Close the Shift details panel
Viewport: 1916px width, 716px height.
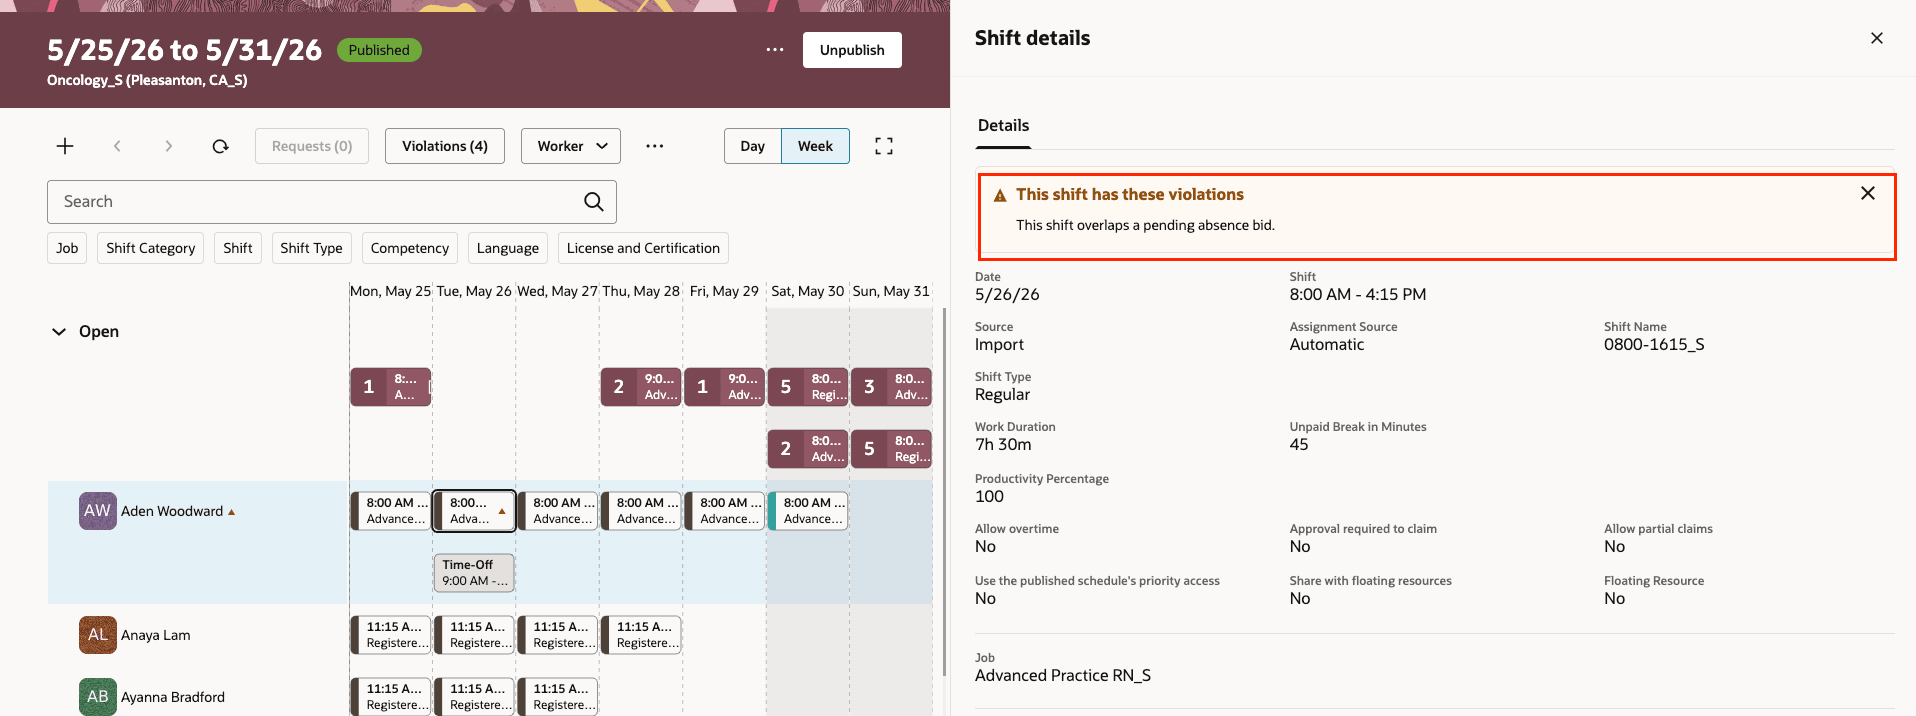click(1877, 38)
